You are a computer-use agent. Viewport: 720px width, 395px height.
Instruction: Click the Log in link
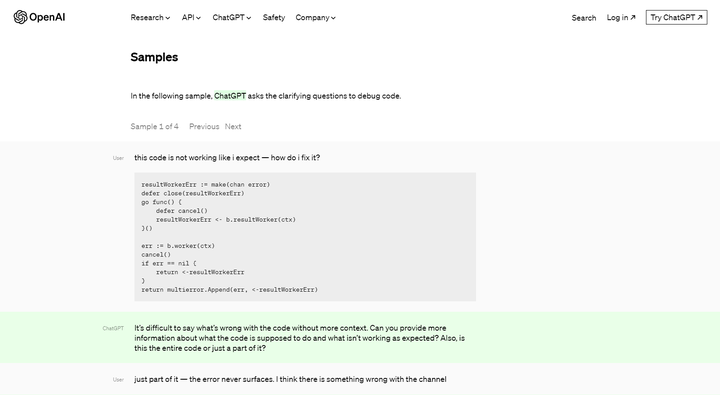[621, 17]
